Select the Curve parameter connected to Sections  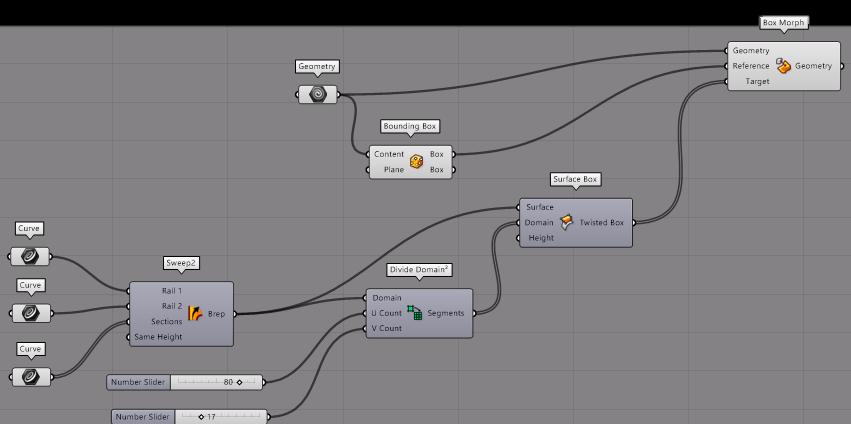click(x=31, y=376)
